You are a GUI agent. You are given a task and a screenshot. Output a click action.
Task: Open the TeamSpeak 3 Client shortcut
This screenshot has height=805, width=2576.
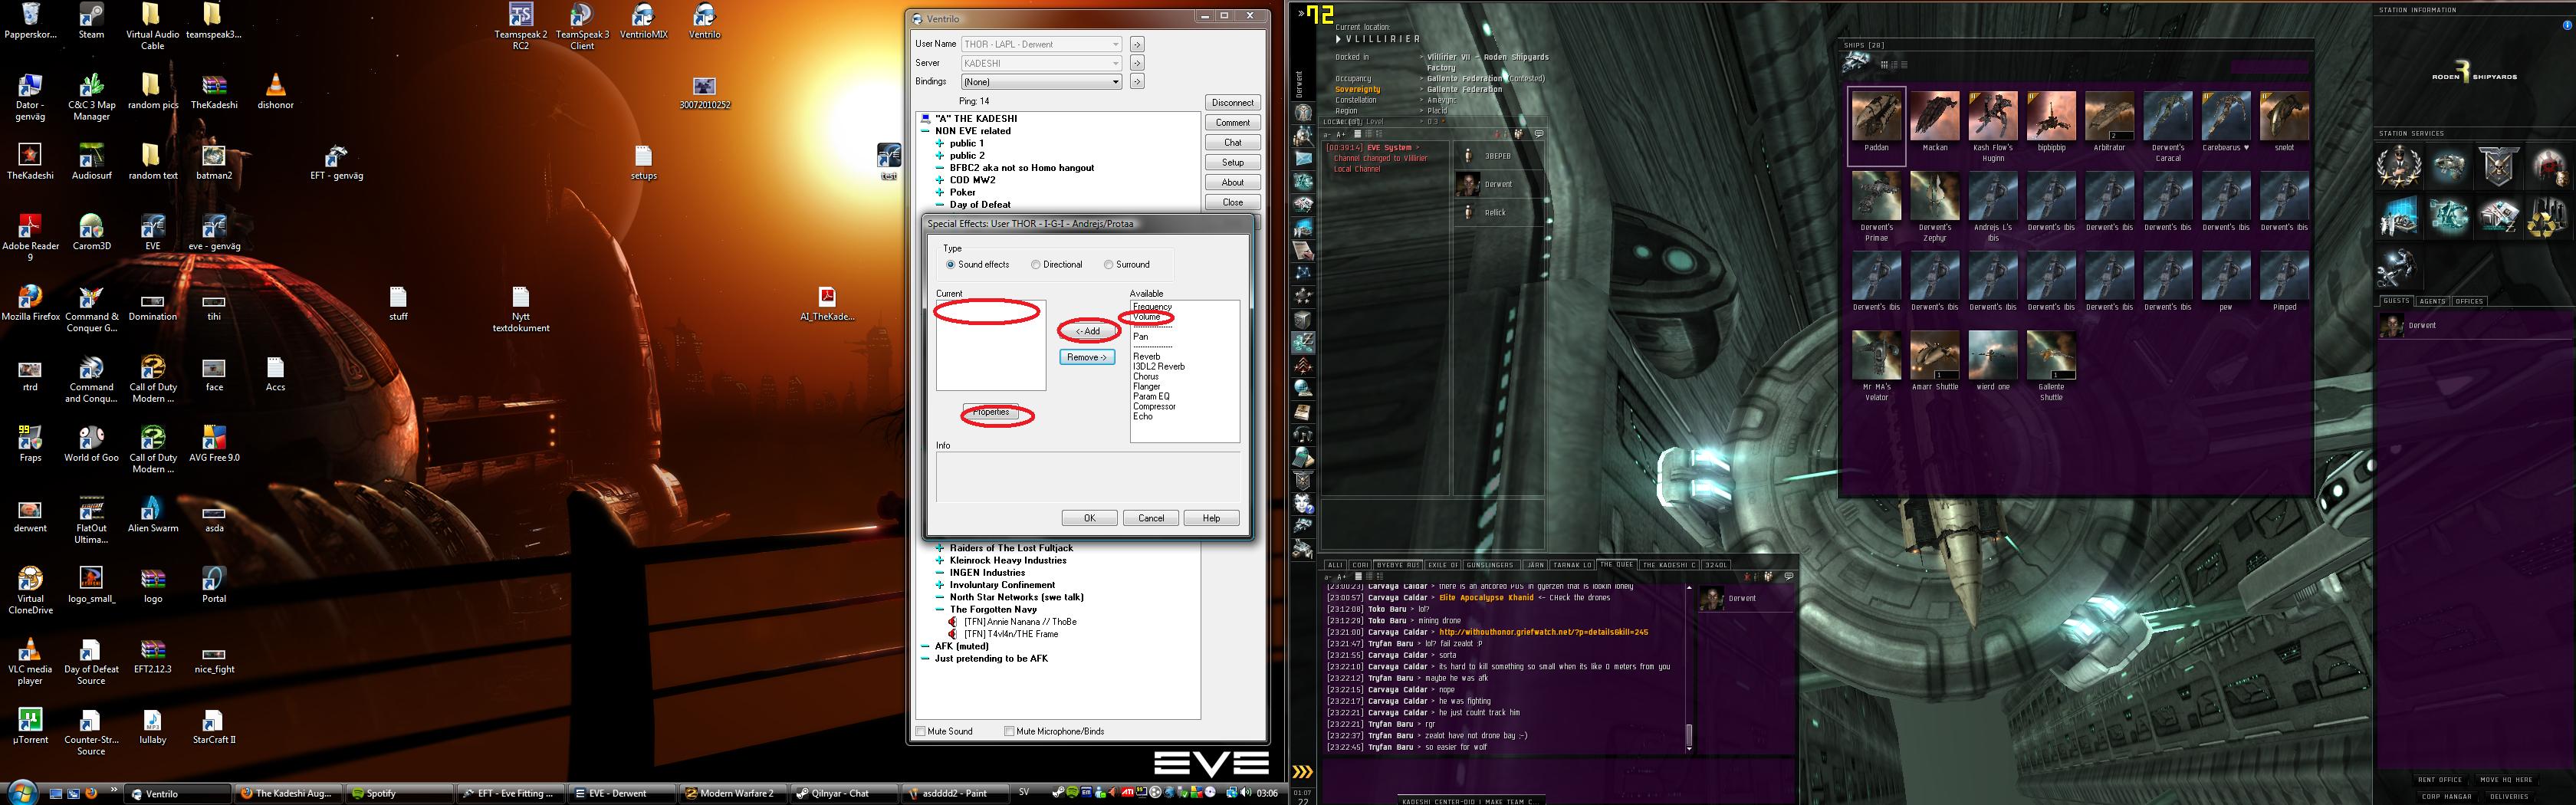coord(582,27)
